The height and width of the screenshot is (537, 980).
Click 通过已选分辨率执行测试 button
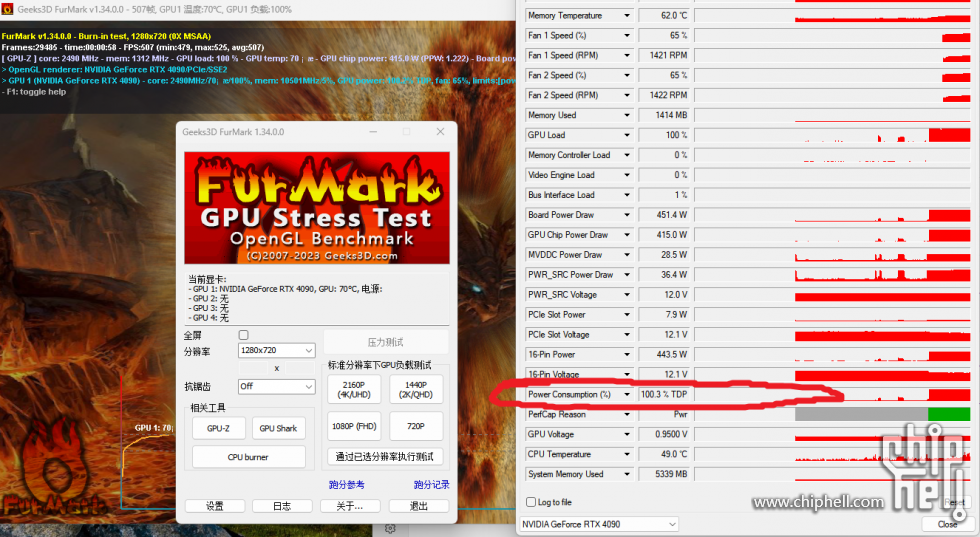[384, 457]
